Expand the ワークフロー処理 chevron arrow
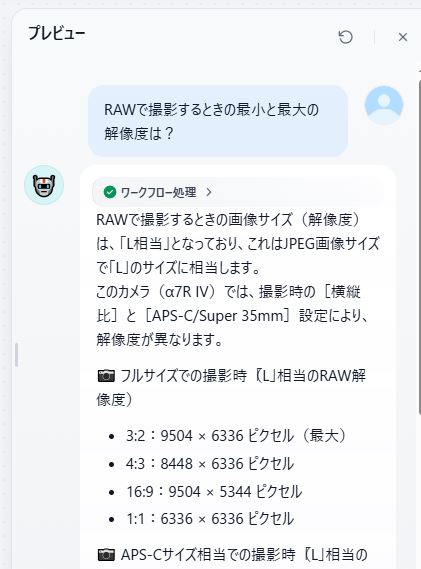This screenshot has height=569, width=421. coord(209,192)
